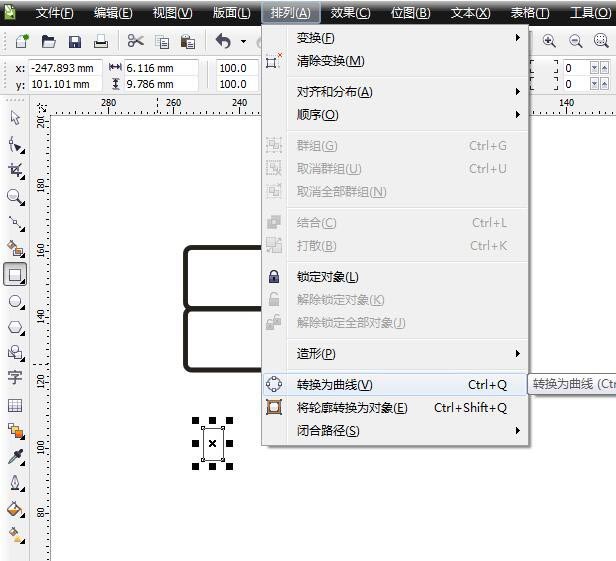Open the 版面(L) menu
Image resolution: width=616 pixels, height=561 pixels.
pos(231,13)
